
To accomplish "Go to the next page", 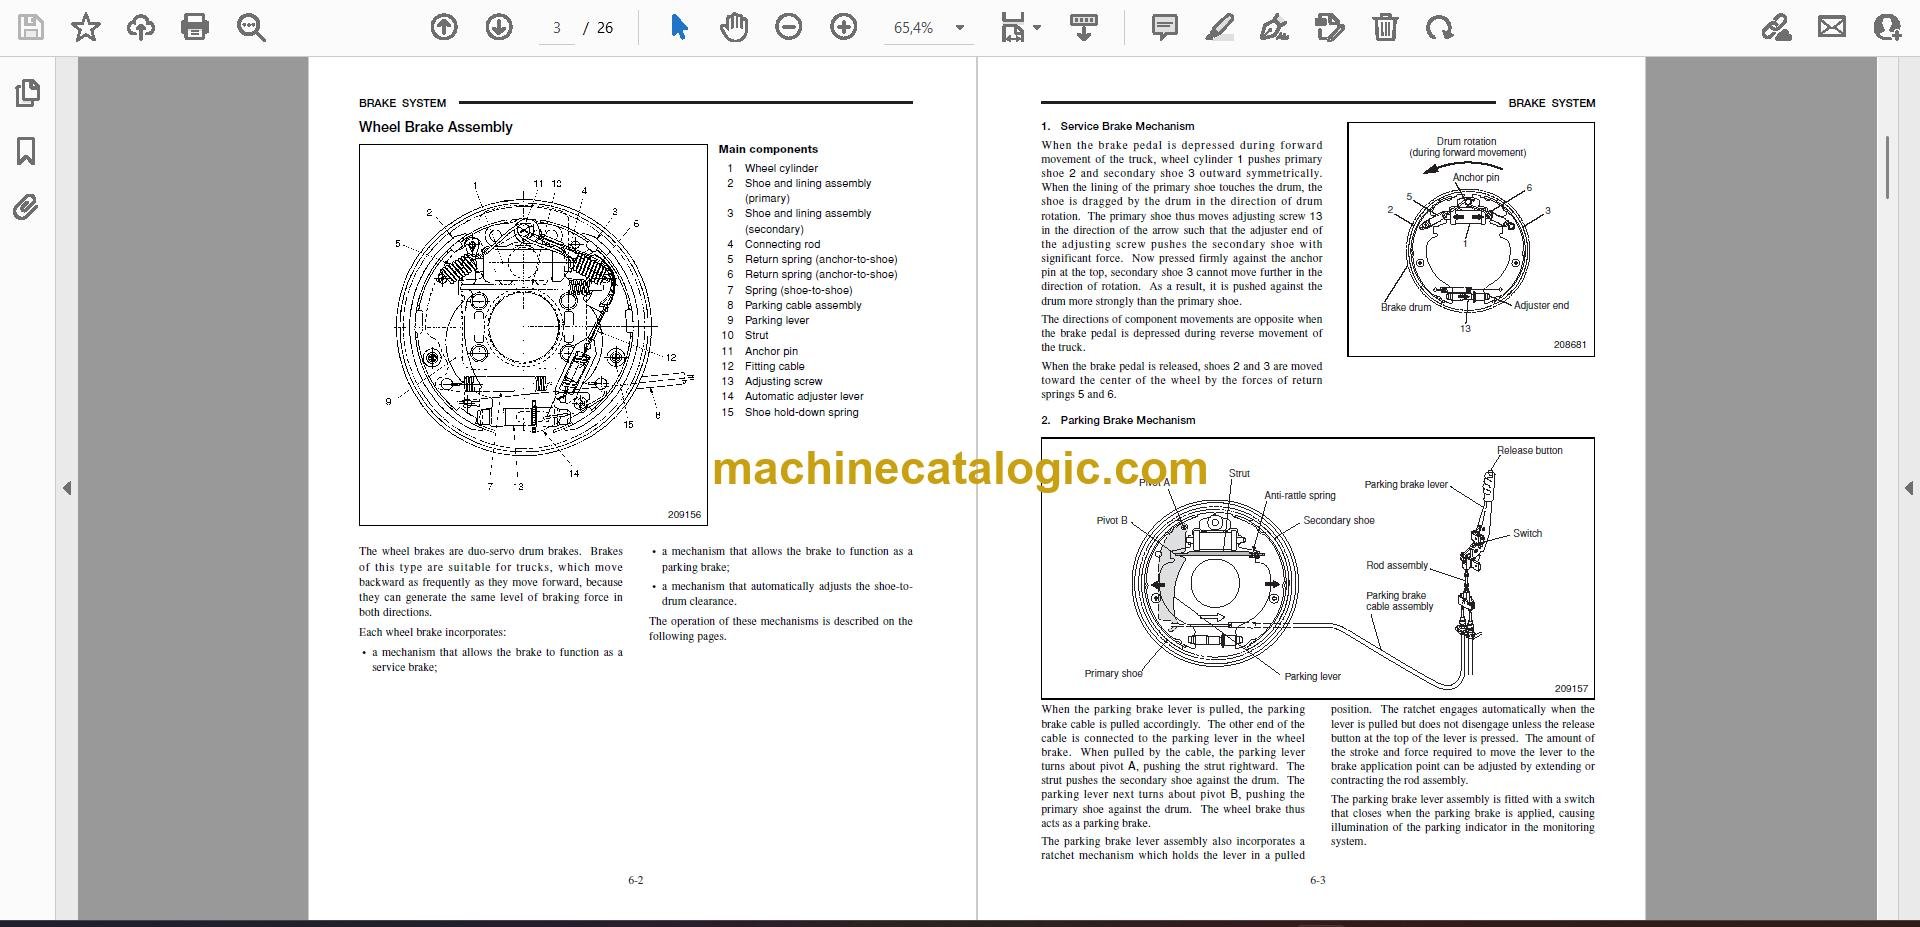I will [499, 27].
